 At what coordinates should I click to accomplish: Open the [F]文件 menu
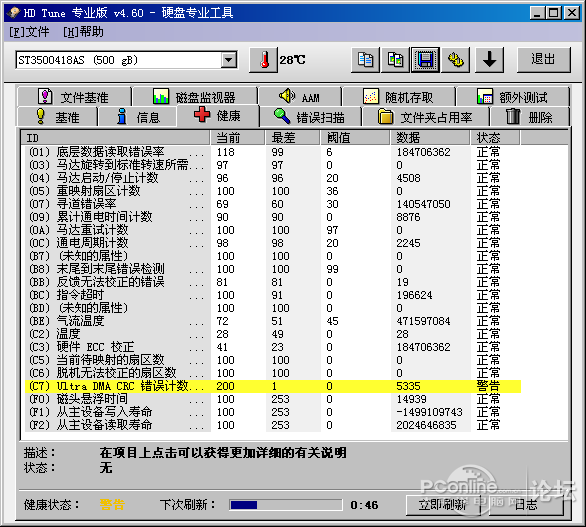coord(29,32)
